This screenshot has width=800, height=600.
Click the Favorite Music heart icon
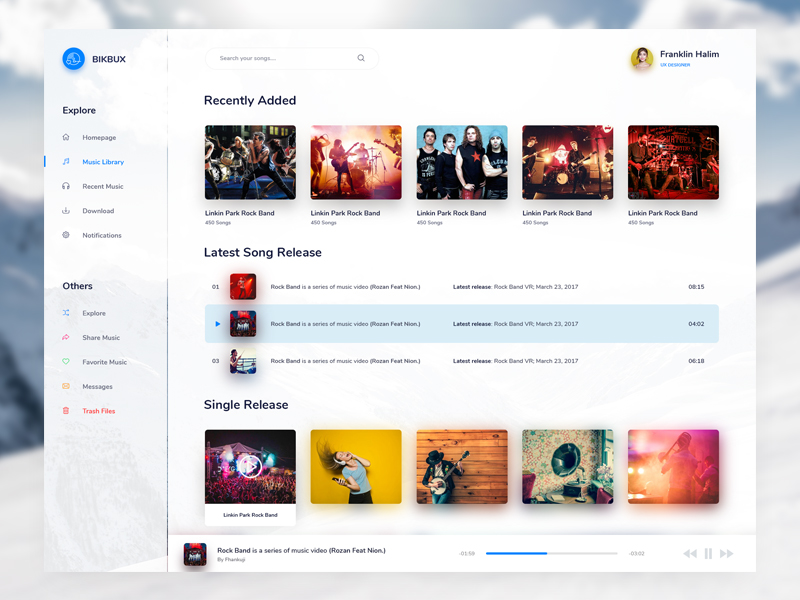coord(66,362)
